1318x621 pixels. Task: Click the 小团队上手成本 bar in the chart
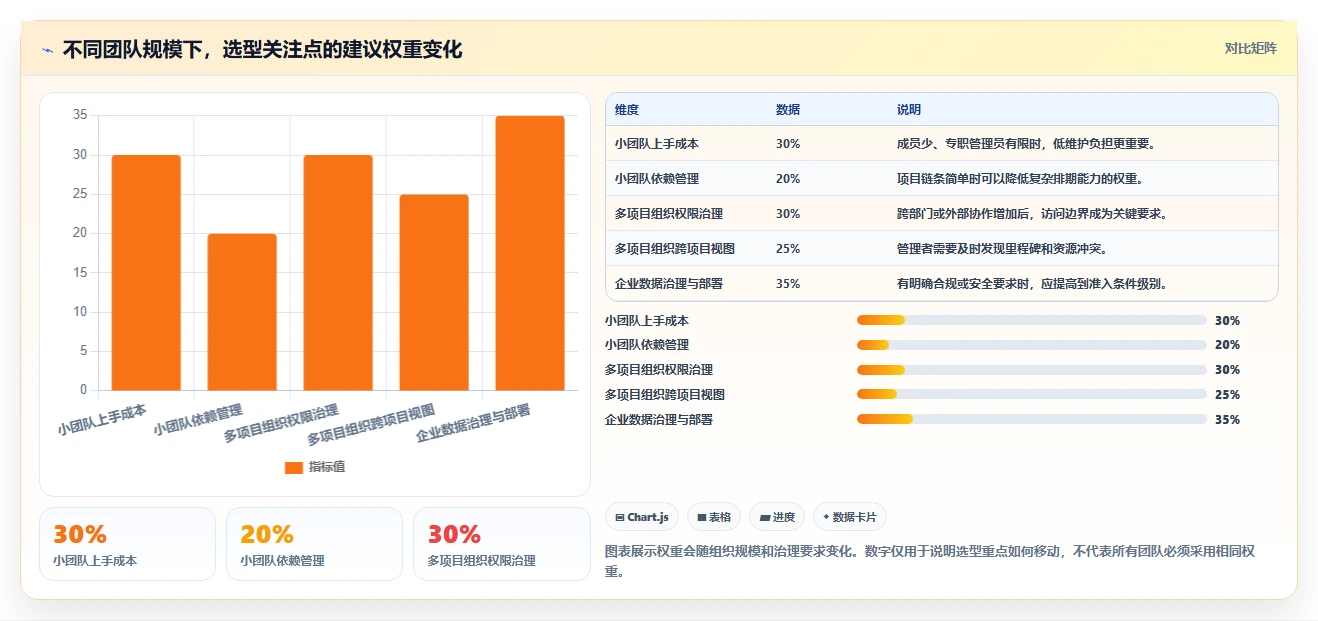(146, 273)
